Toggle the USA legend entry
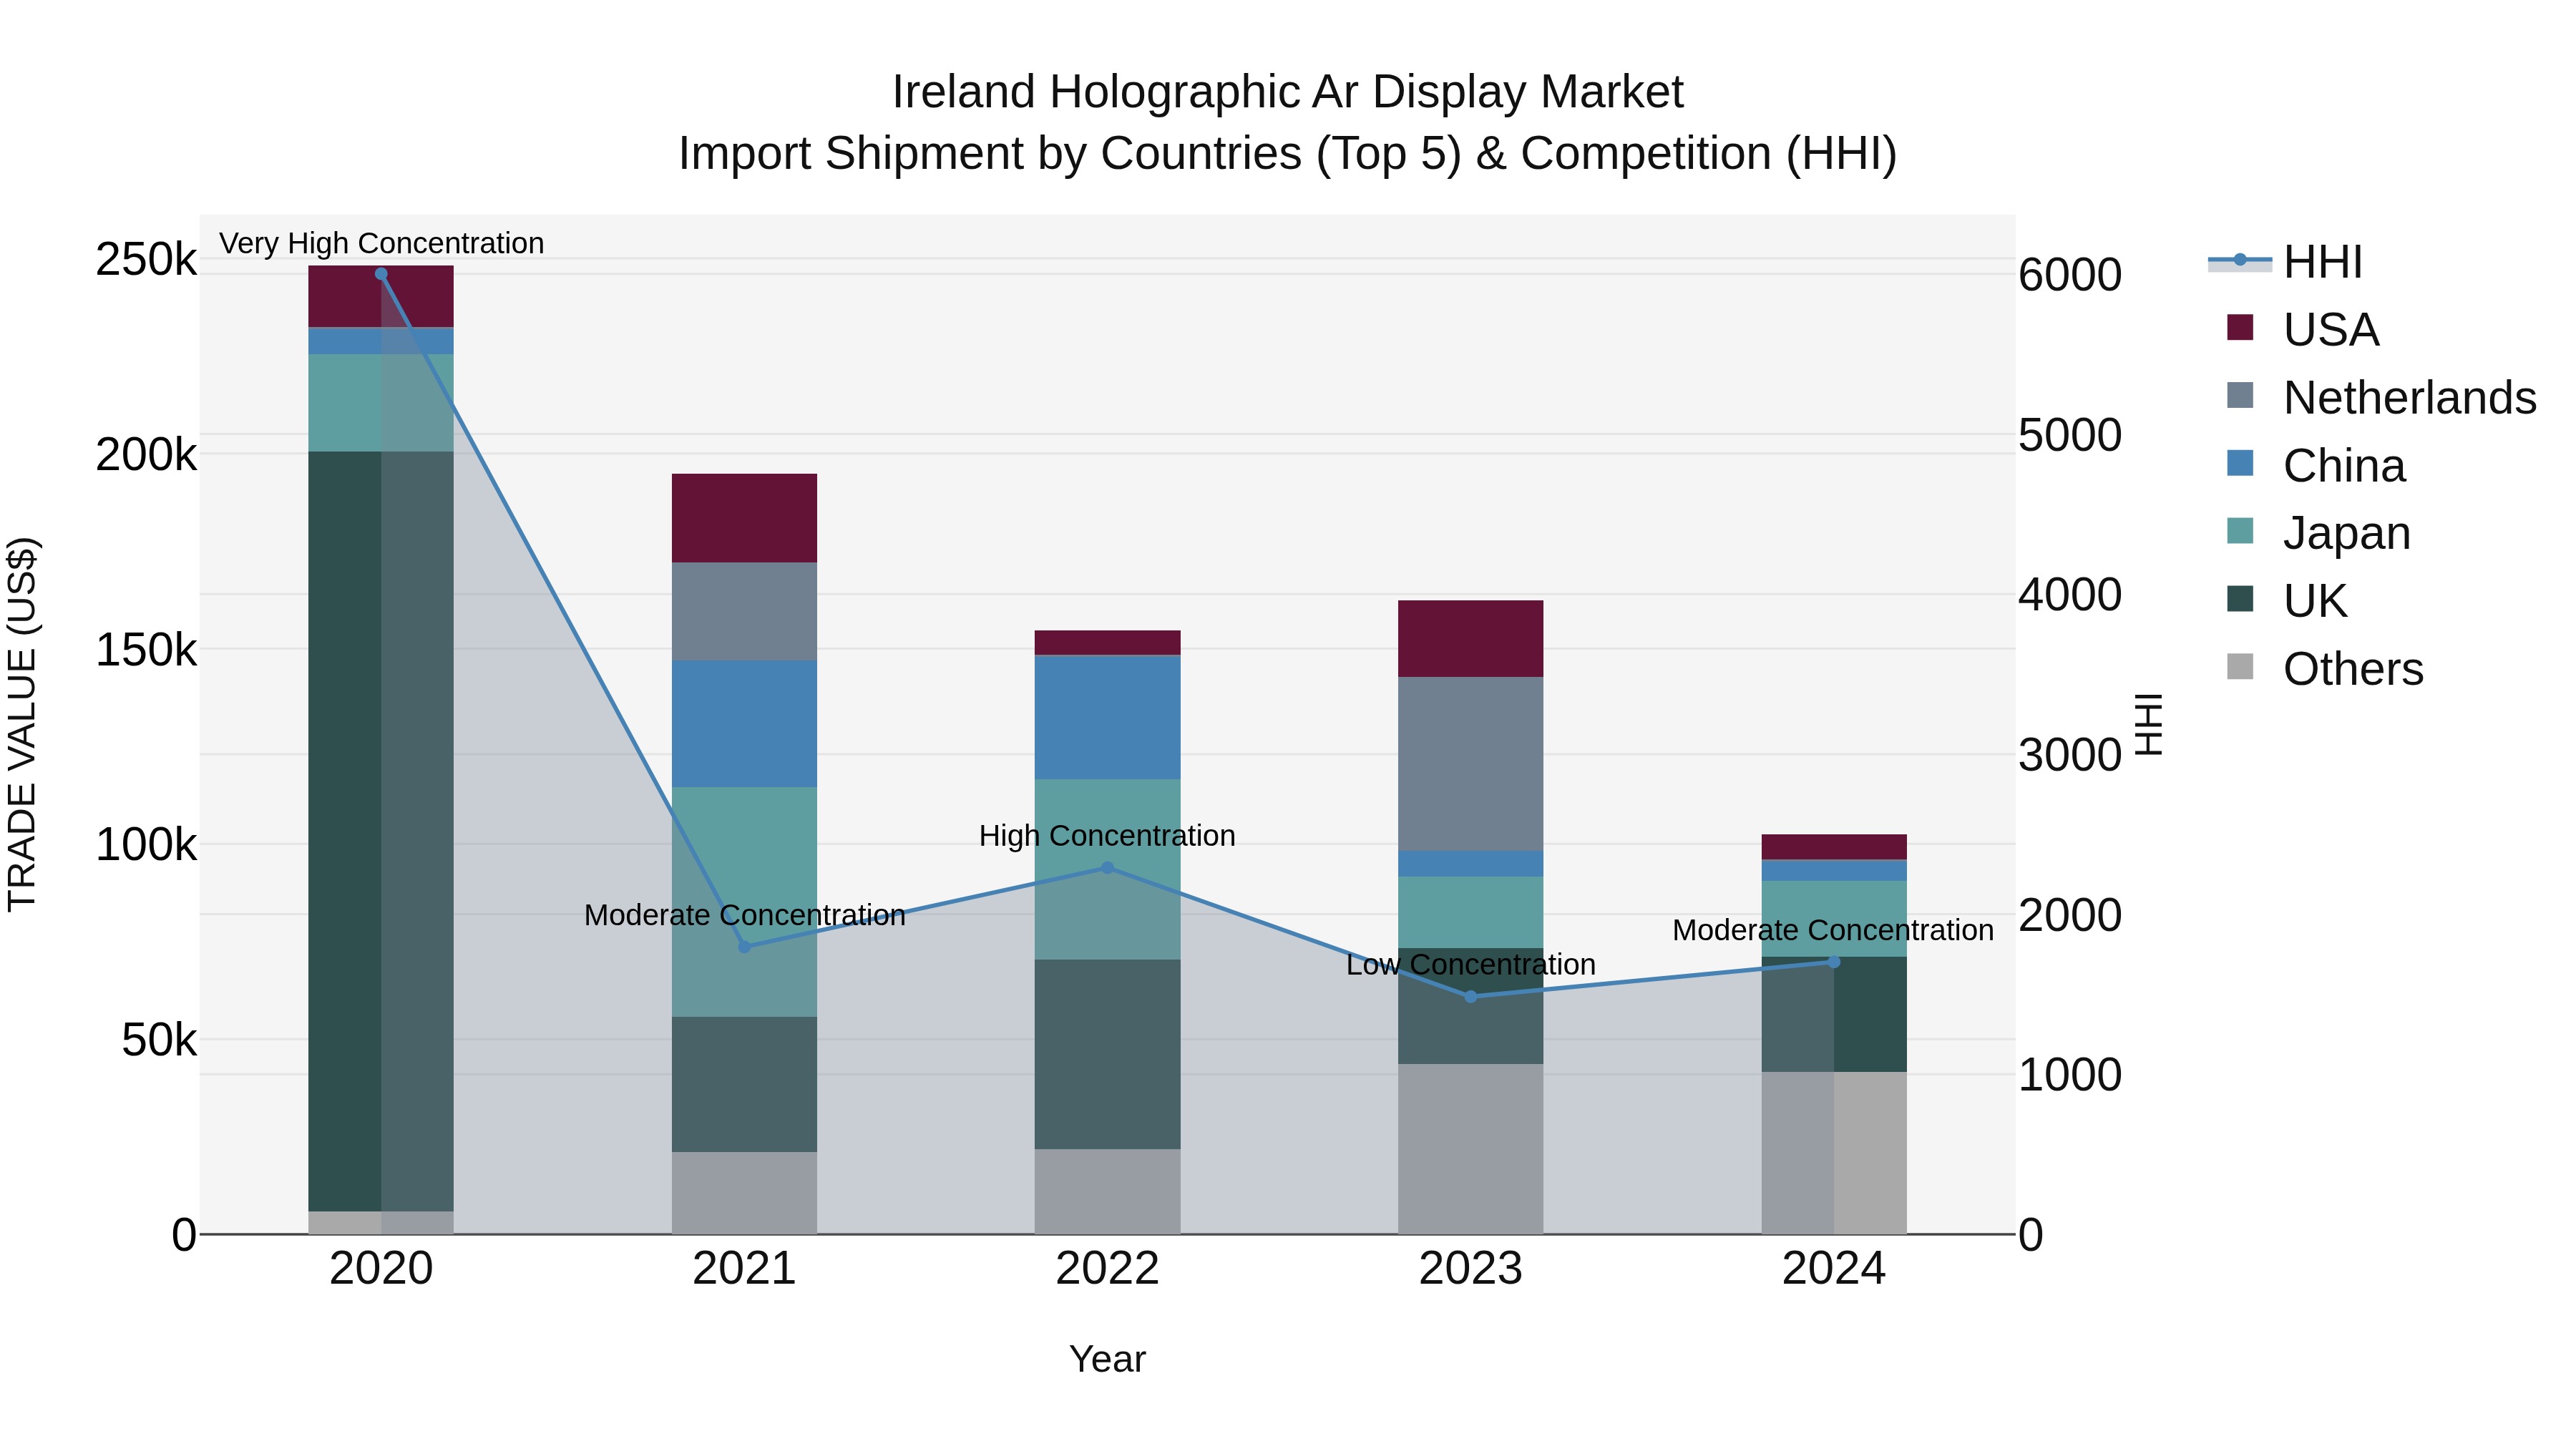Viewport: 2576px width, 1449px height. (2302, 330)
